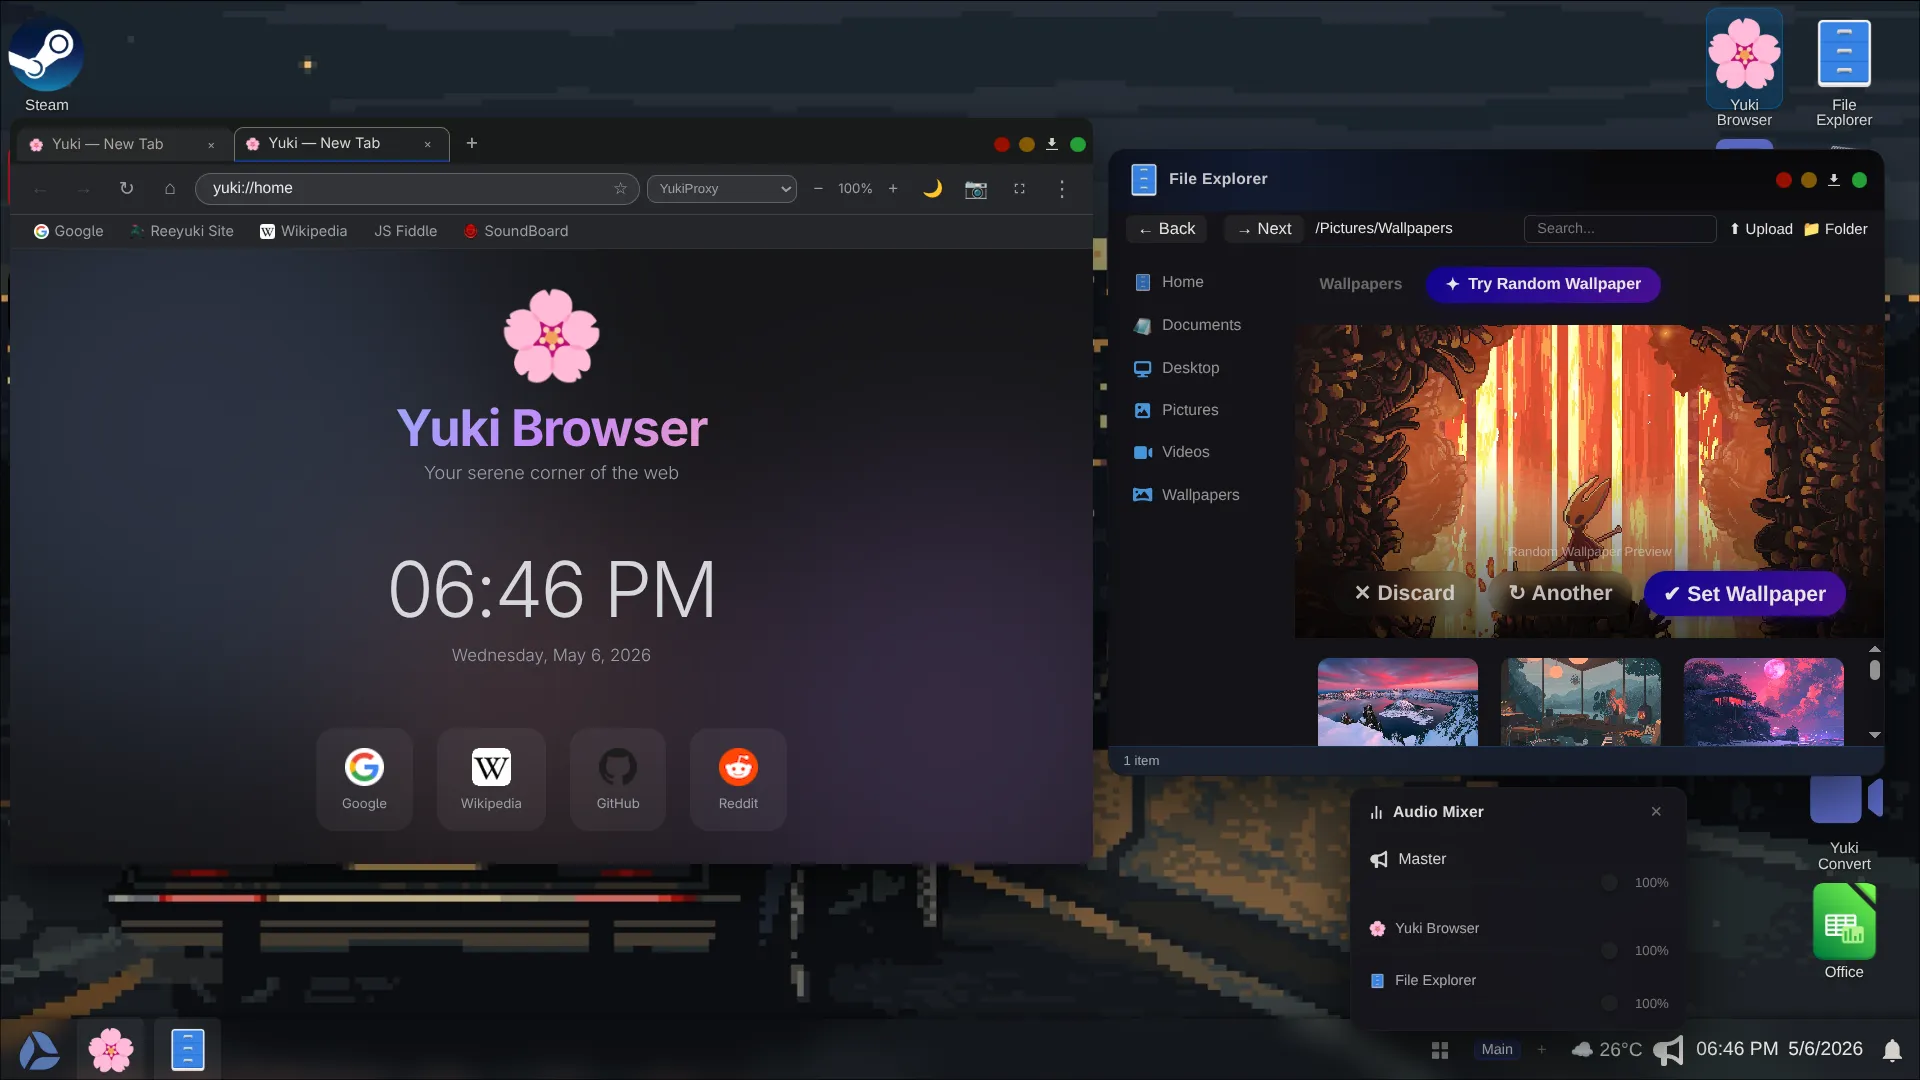
Task: Take screenshot with camera icon
Action: click(x=976, y=189)
